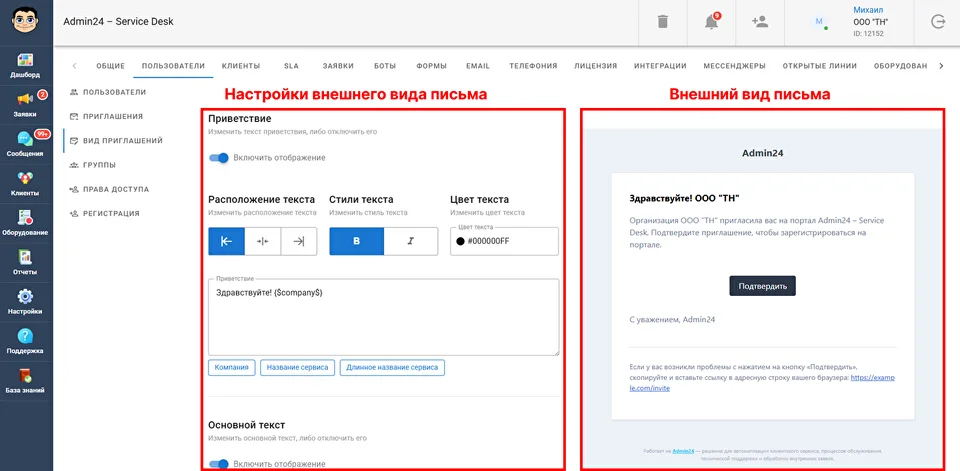This screenshot has height=471, width=960.
Task: Select Права доступа in the side menu
Action: [x=115, y=189]
